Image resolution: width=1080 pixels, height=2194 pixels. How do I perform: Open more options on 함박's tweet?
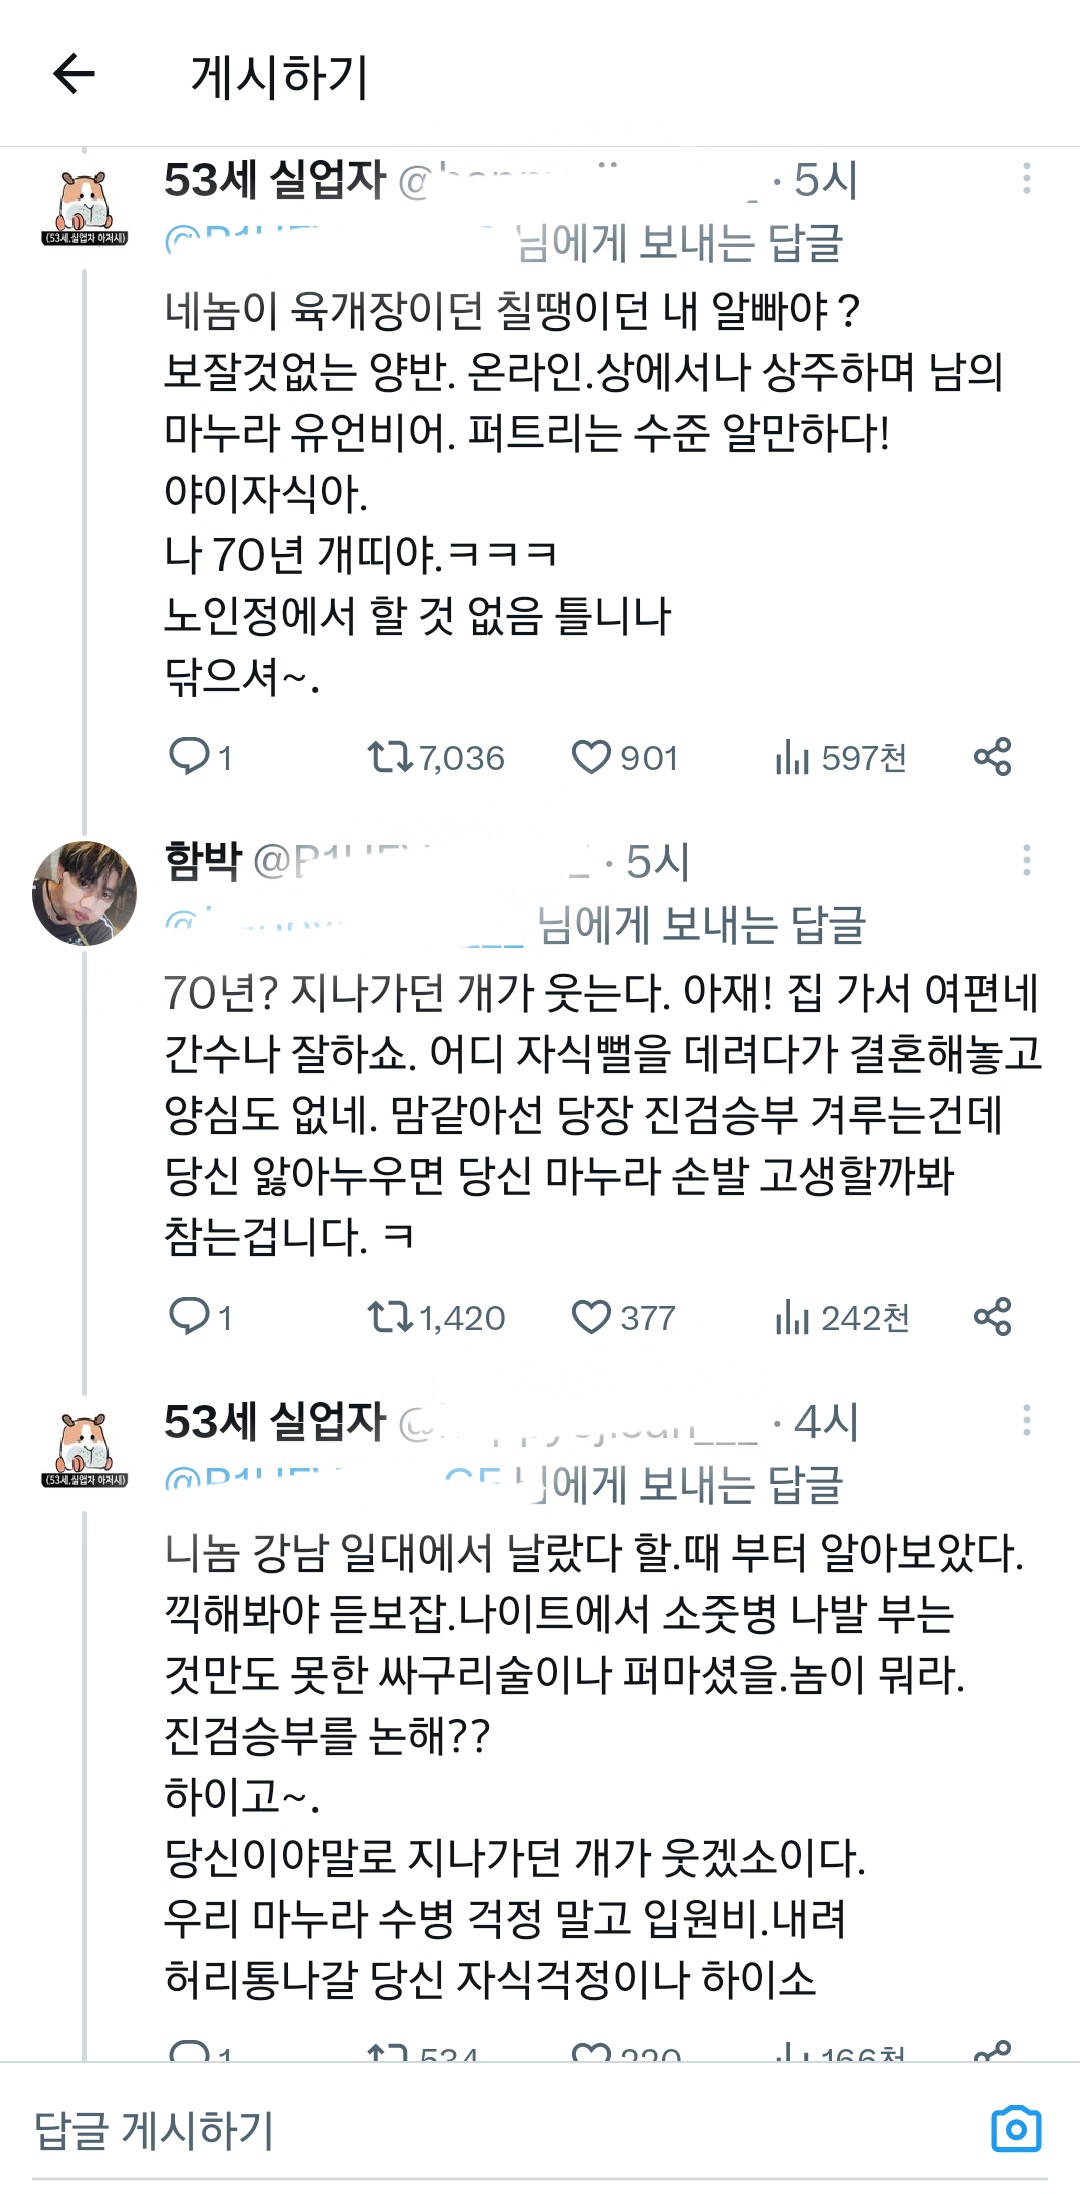coord(1026,860)
